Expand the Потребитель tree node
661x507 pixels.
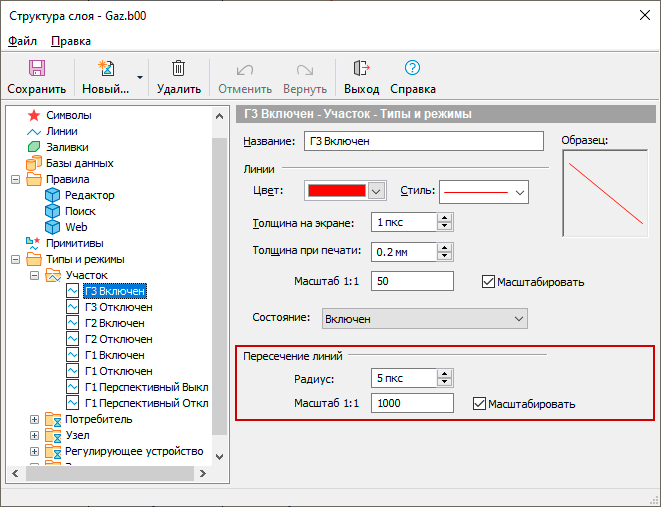point(35,420)
